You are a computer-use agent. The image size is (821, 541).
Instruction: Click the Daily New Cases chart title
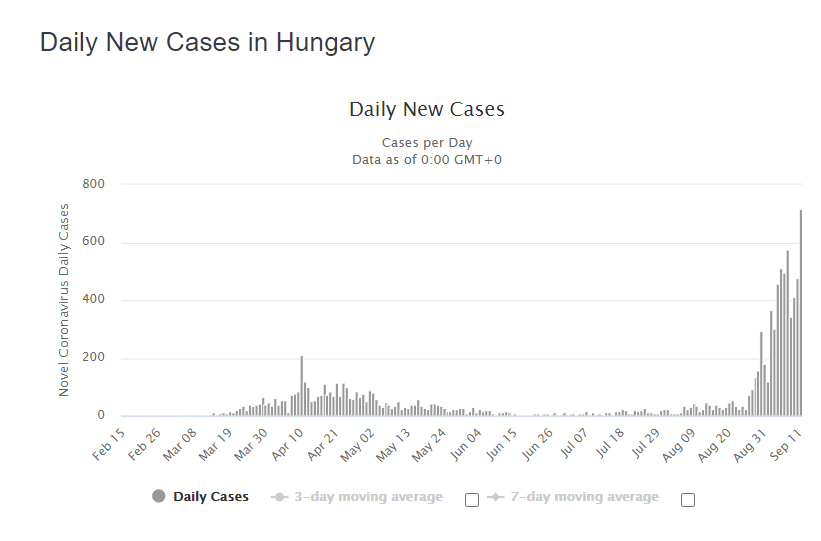point(427,109)
